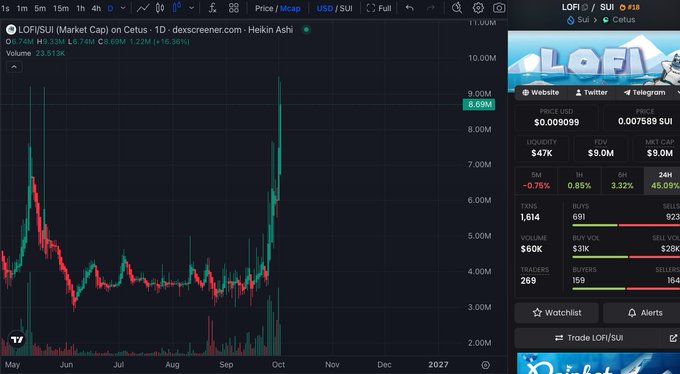
Task: Click the TRADERS 269 stat
Action: pos(534,276)
